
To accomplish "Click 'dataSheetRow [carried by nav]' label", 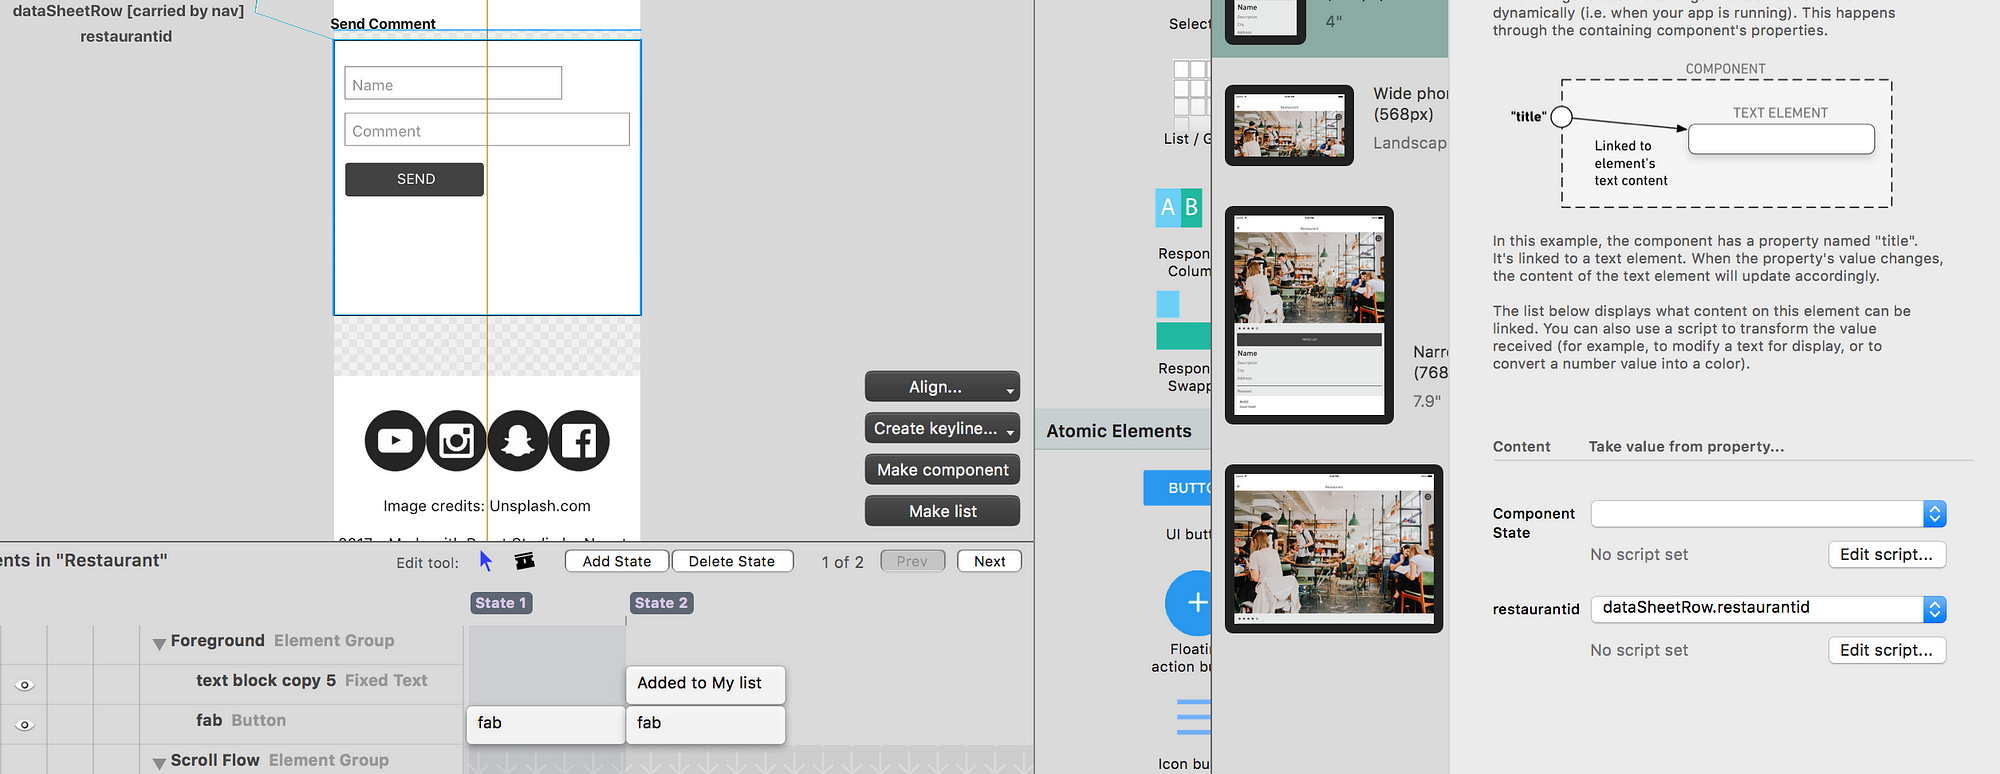I will (128, 11).
